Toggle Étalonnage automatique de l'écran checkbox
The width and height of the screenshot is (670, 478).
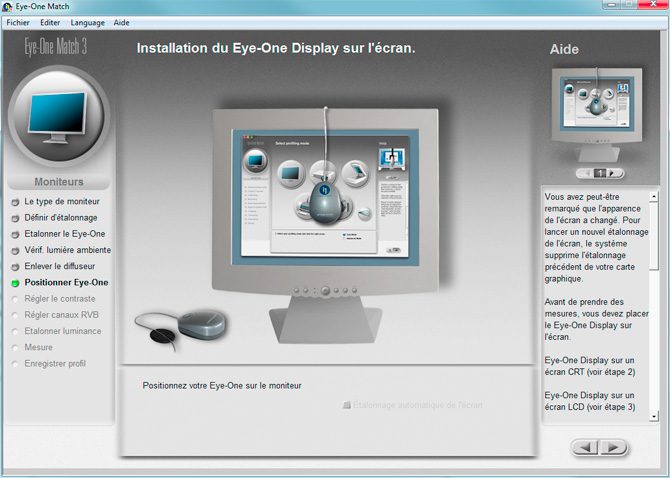[x=347, y=405]
